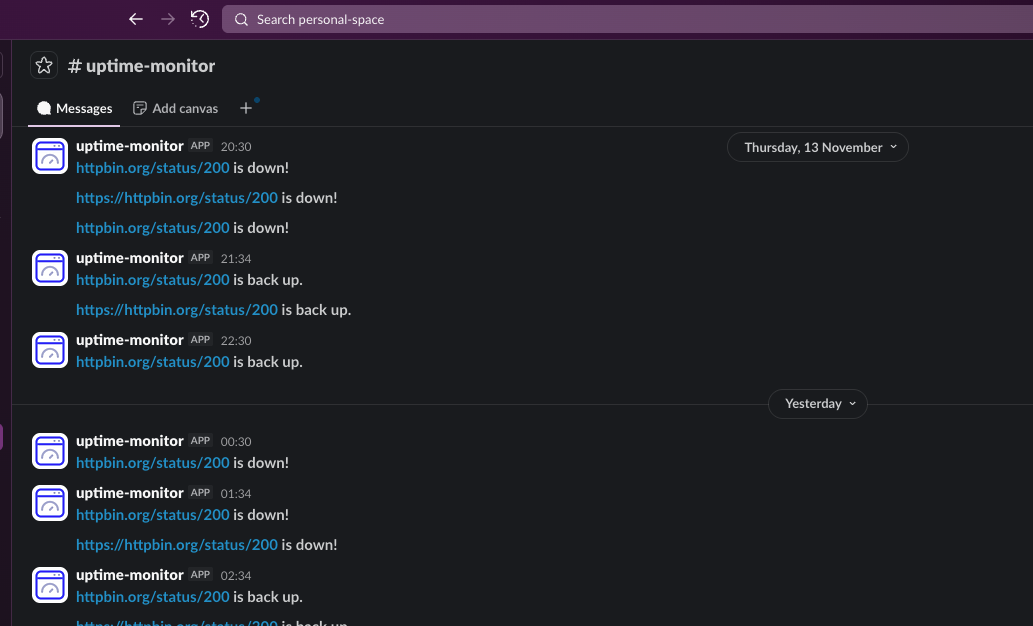Click the back navigation arrow
The image size is (1033, 626).
(135, 18)
